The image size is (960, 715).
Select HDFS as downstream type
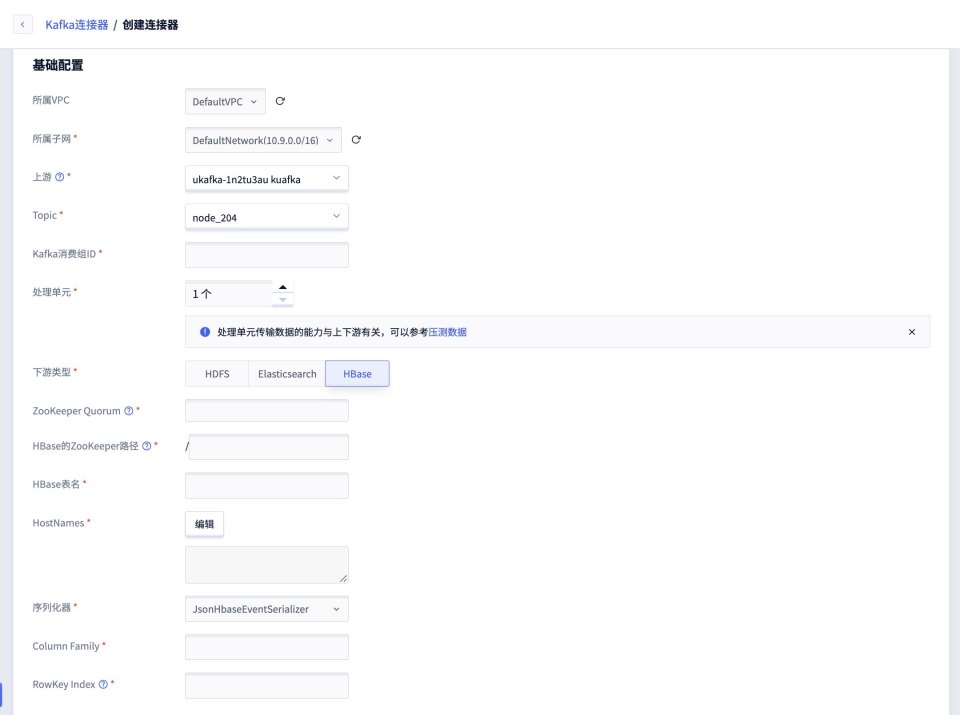(217, 374)
